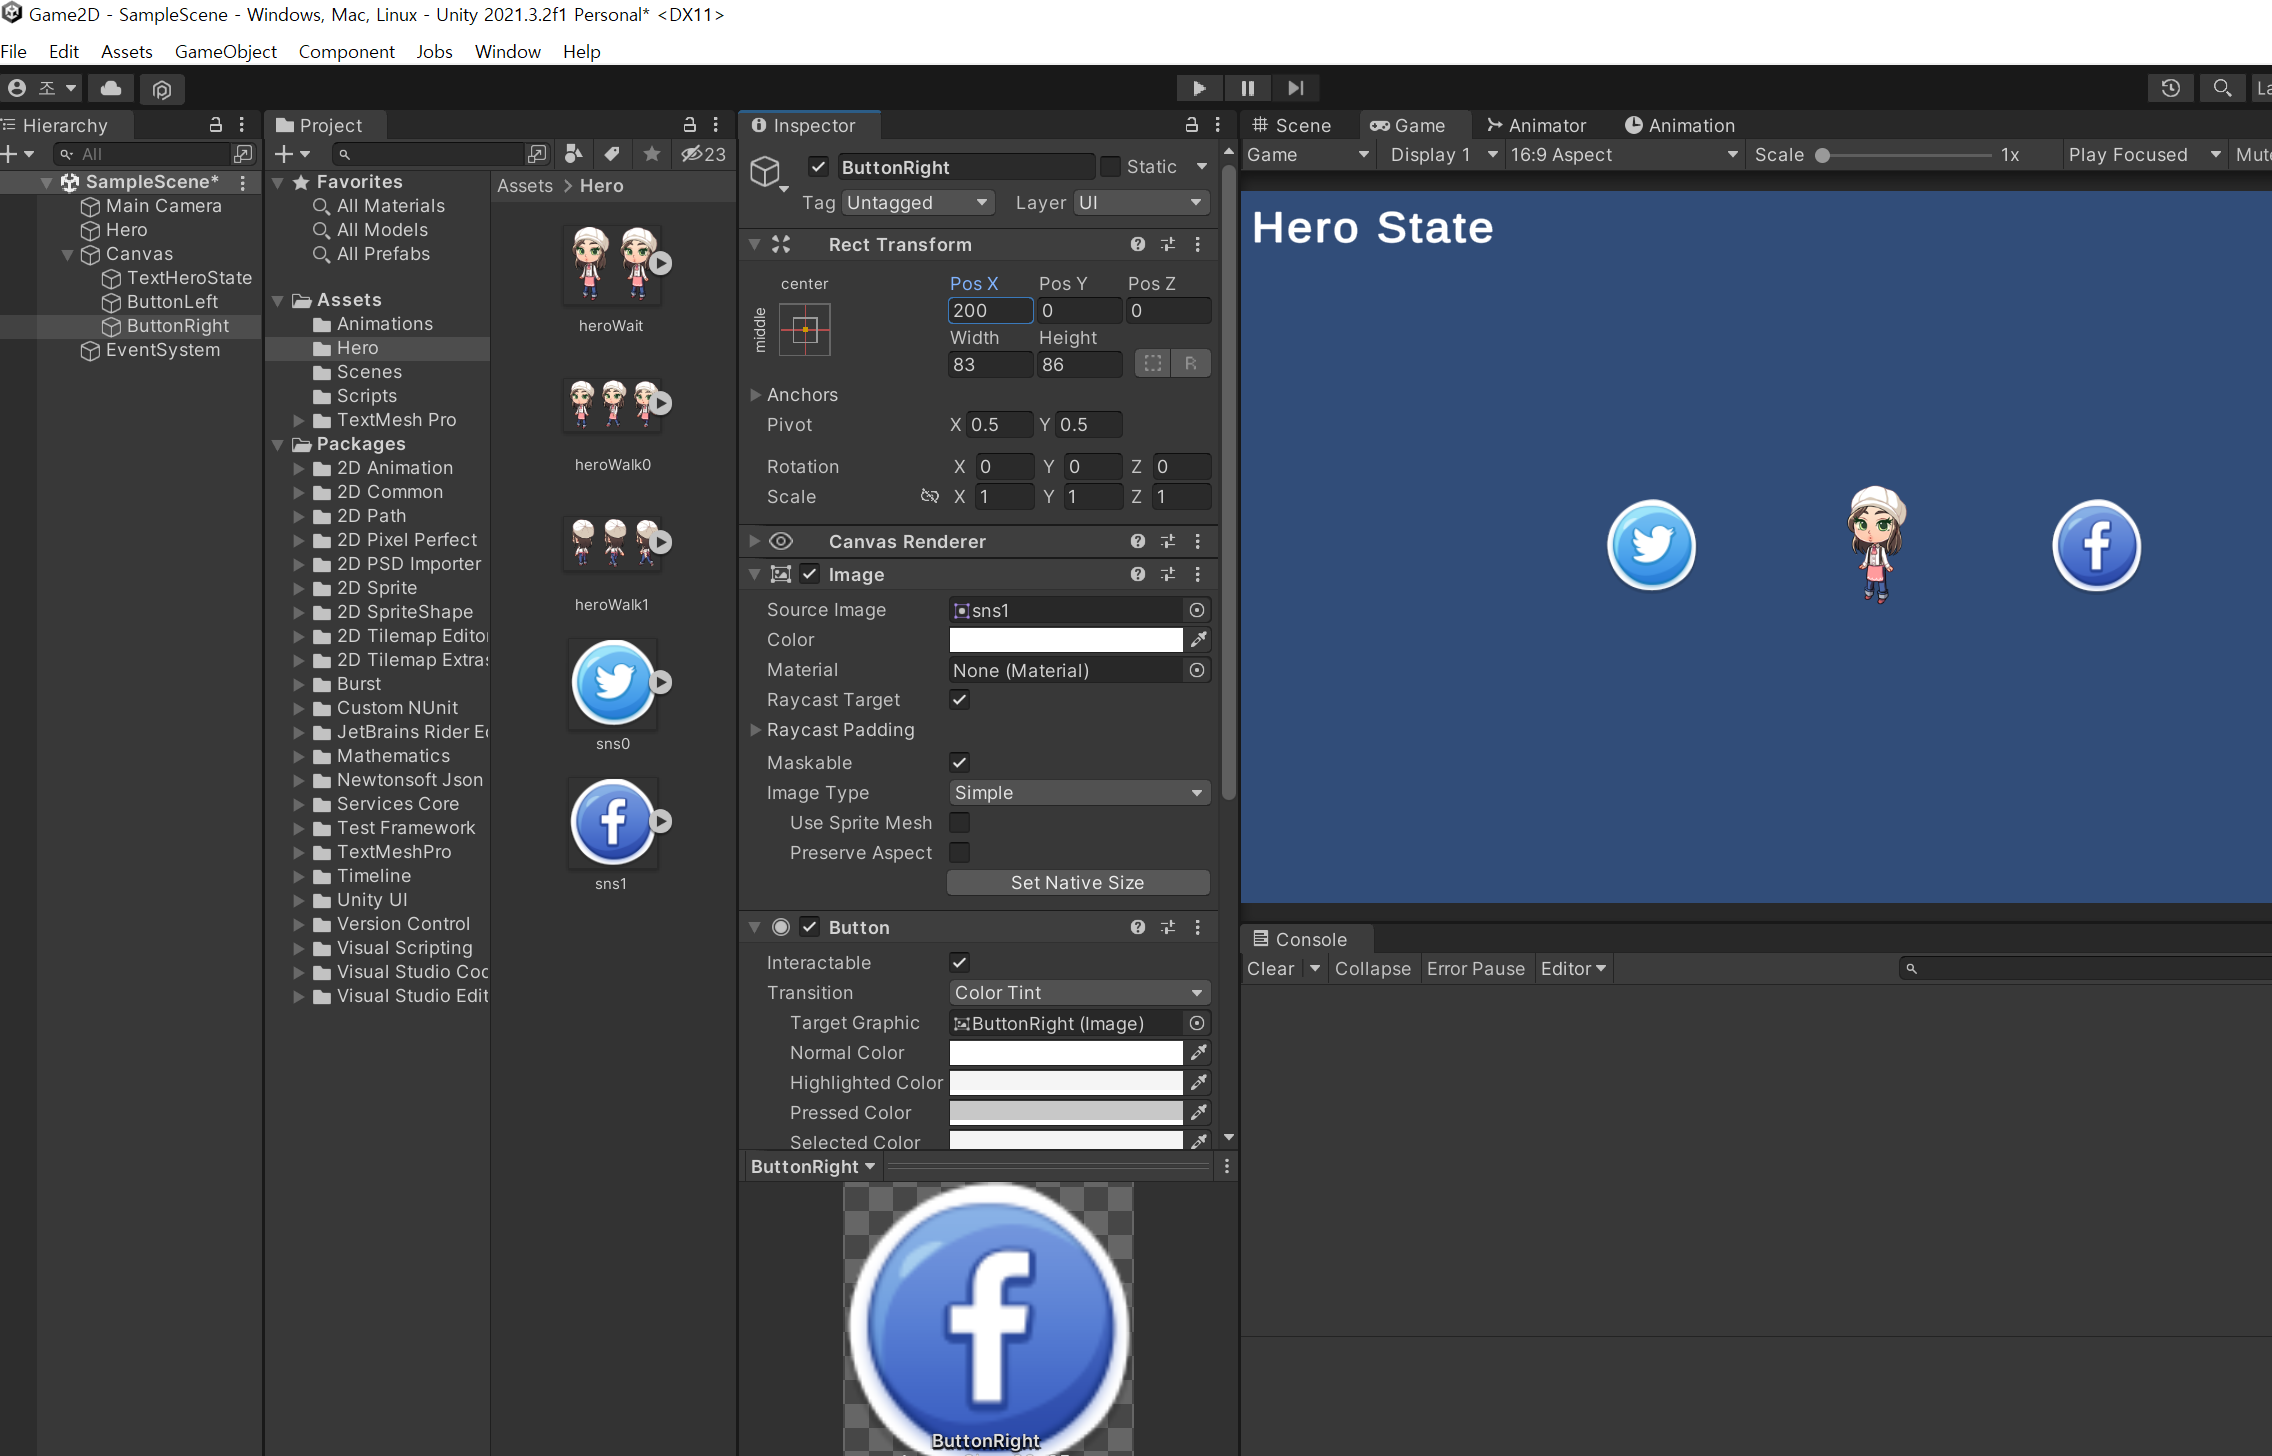This screenshot has height=1456, width=2272.
Task: Toggle constrained proportions link for Scale
Action: point(930,496)
